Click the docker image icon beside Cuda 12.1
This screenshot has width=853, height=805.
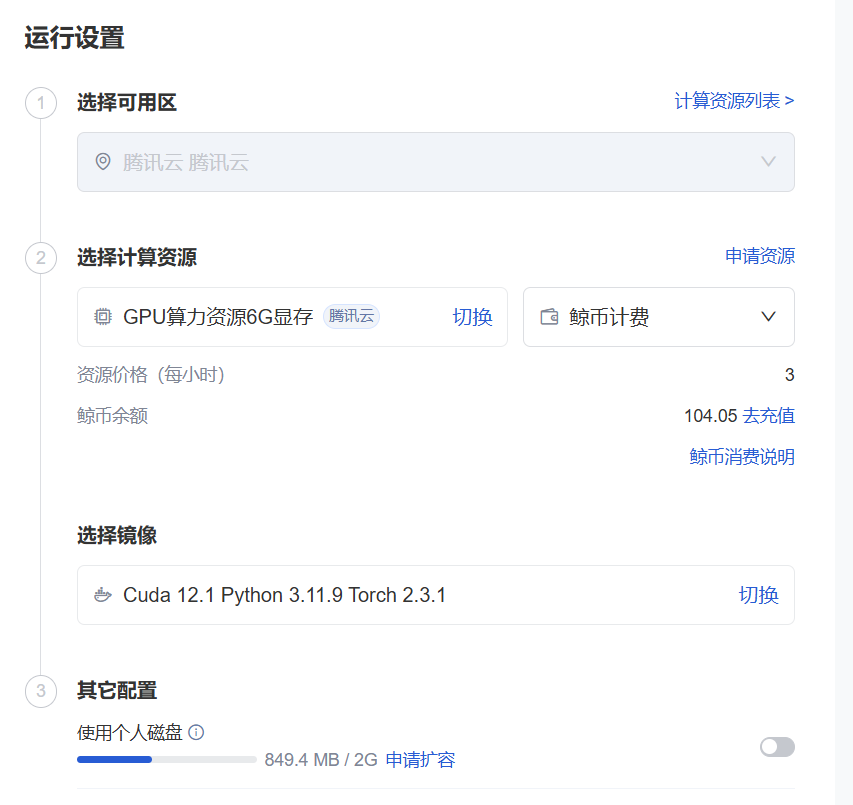(103, 595)
